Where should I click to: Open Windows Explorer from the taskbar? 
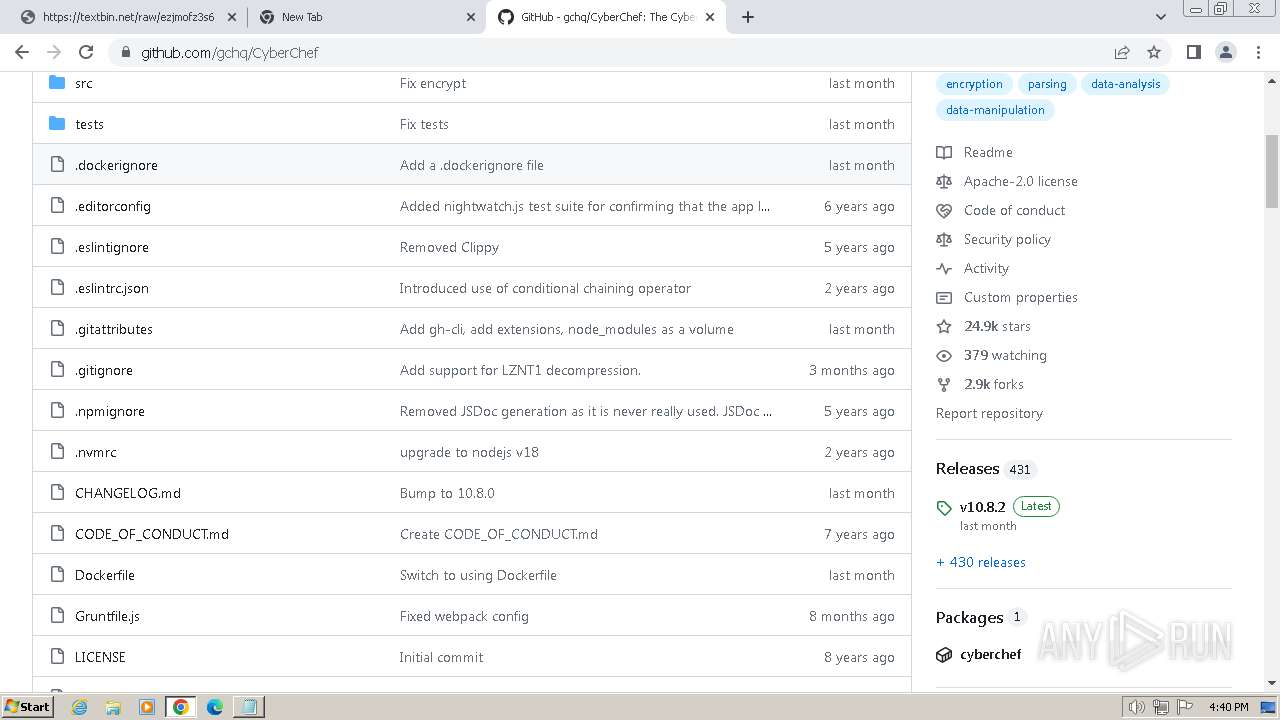(113, 706)
